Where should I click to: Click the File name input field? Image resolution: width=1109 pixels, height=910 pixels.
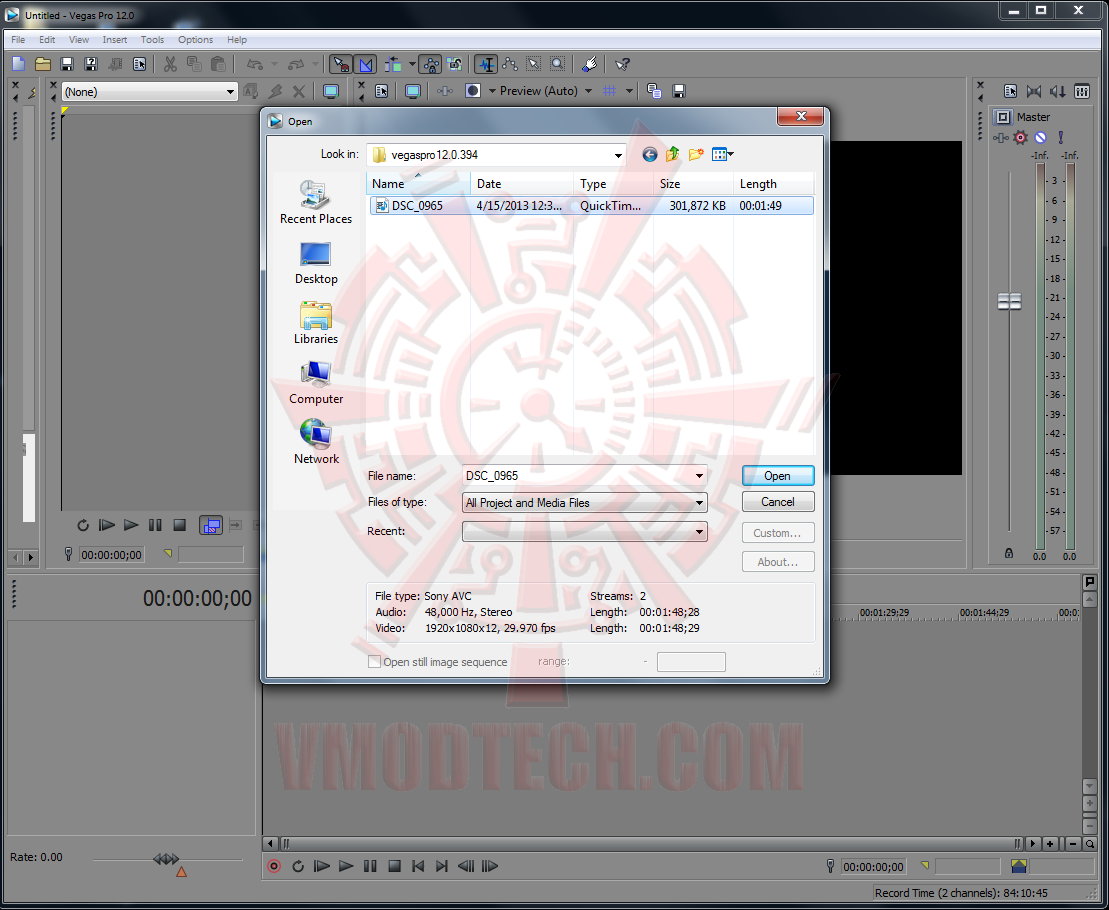pos(578,476)
